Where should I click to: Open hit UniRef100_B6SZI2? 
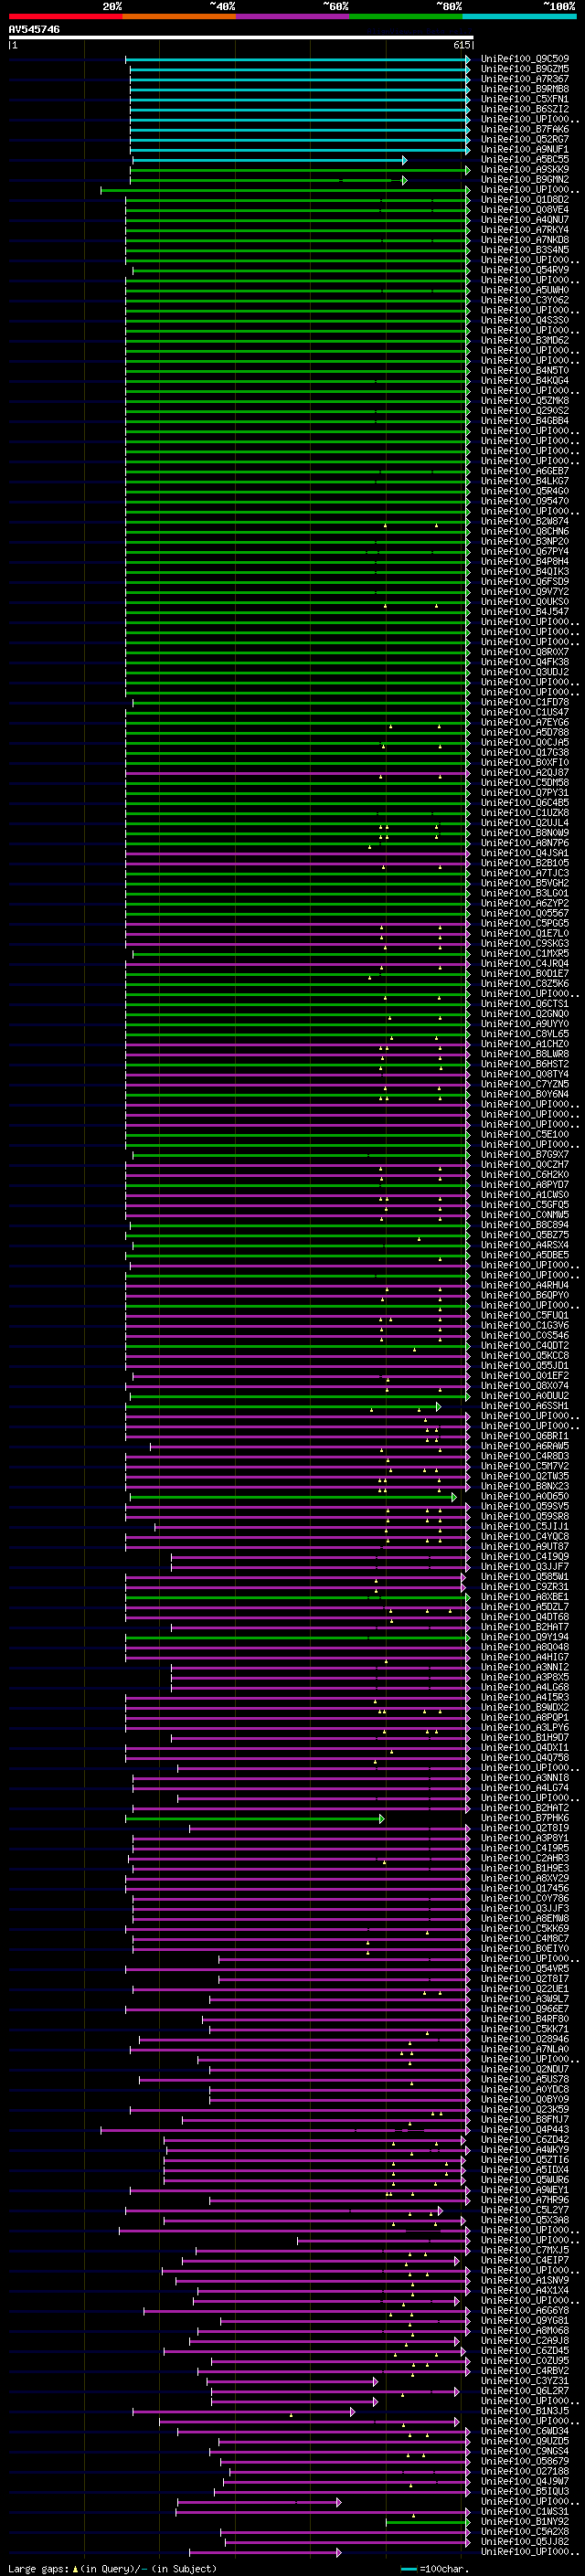pos(525,109)
